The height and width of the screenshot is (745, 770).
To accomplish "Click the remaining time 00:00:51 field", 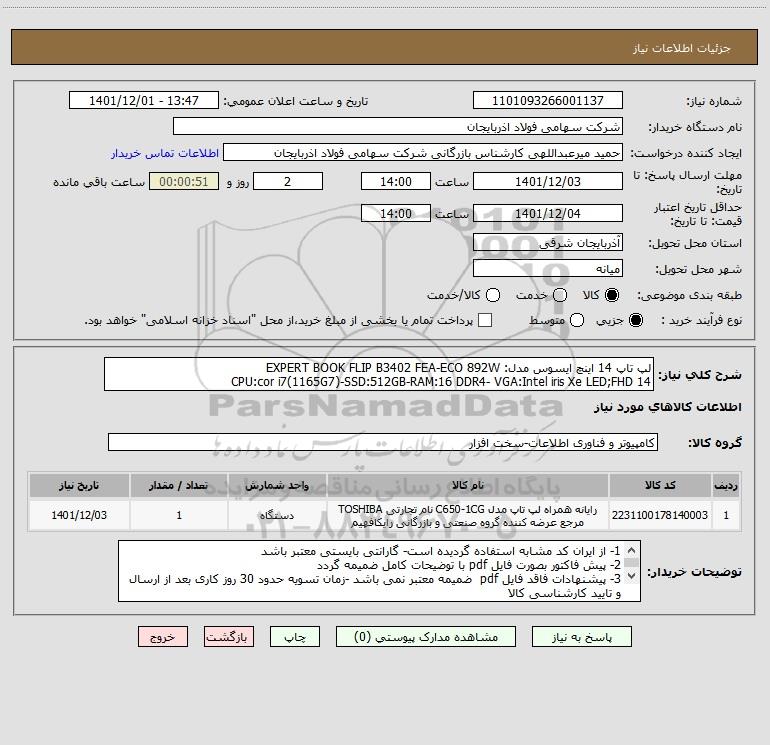I will pos(184,181).
